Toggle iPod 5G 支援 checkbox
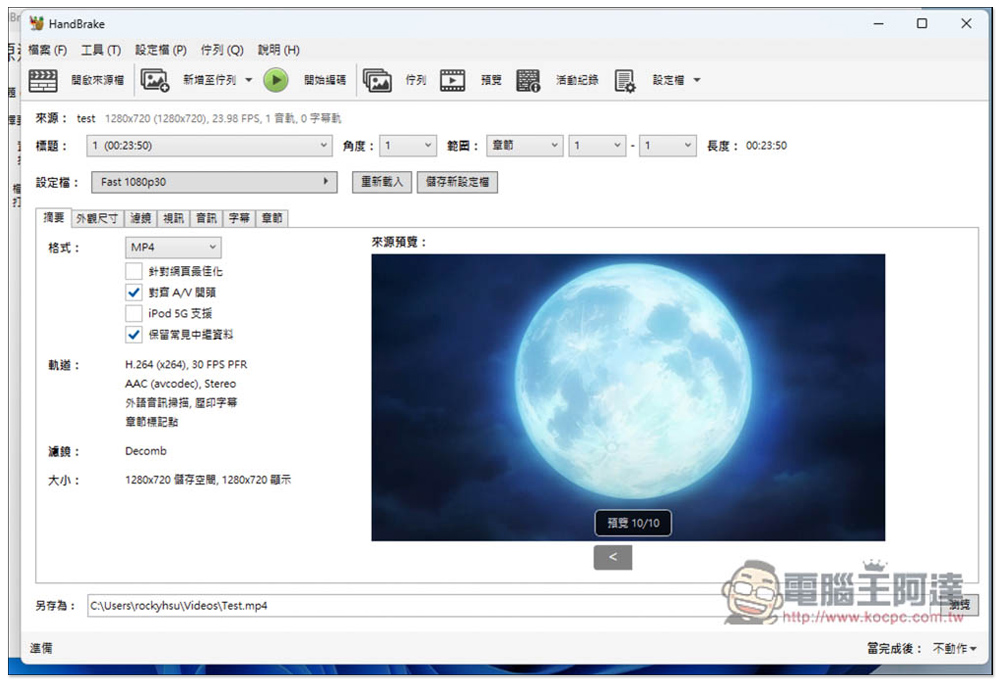1000x683 pixels. (x=133, y=313)
